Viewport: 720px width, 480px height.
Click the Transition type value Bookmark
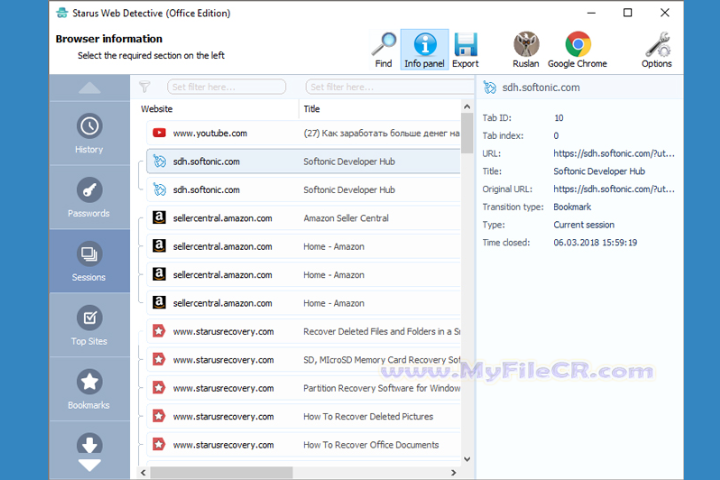[x=572, y=207]
